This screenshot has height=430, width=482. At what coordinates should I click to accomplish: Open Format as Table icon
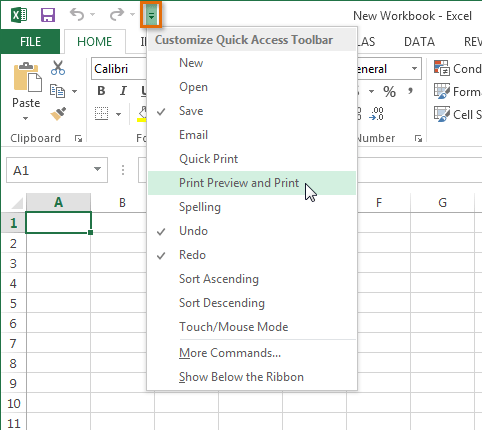442,91
